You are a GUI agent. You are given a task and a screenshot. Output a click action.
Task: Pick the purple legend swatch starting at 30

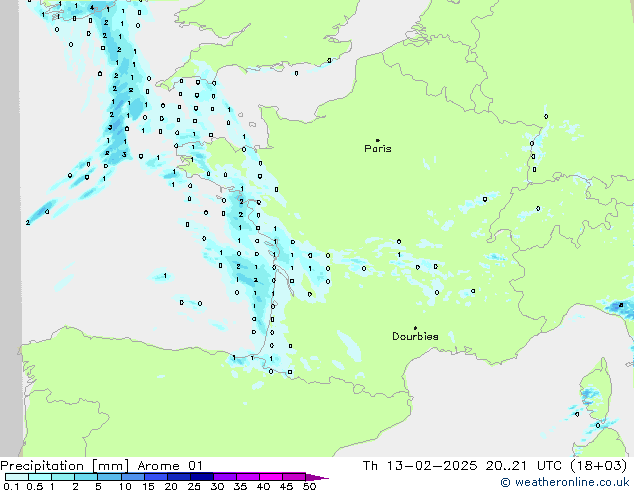(225, 477)
